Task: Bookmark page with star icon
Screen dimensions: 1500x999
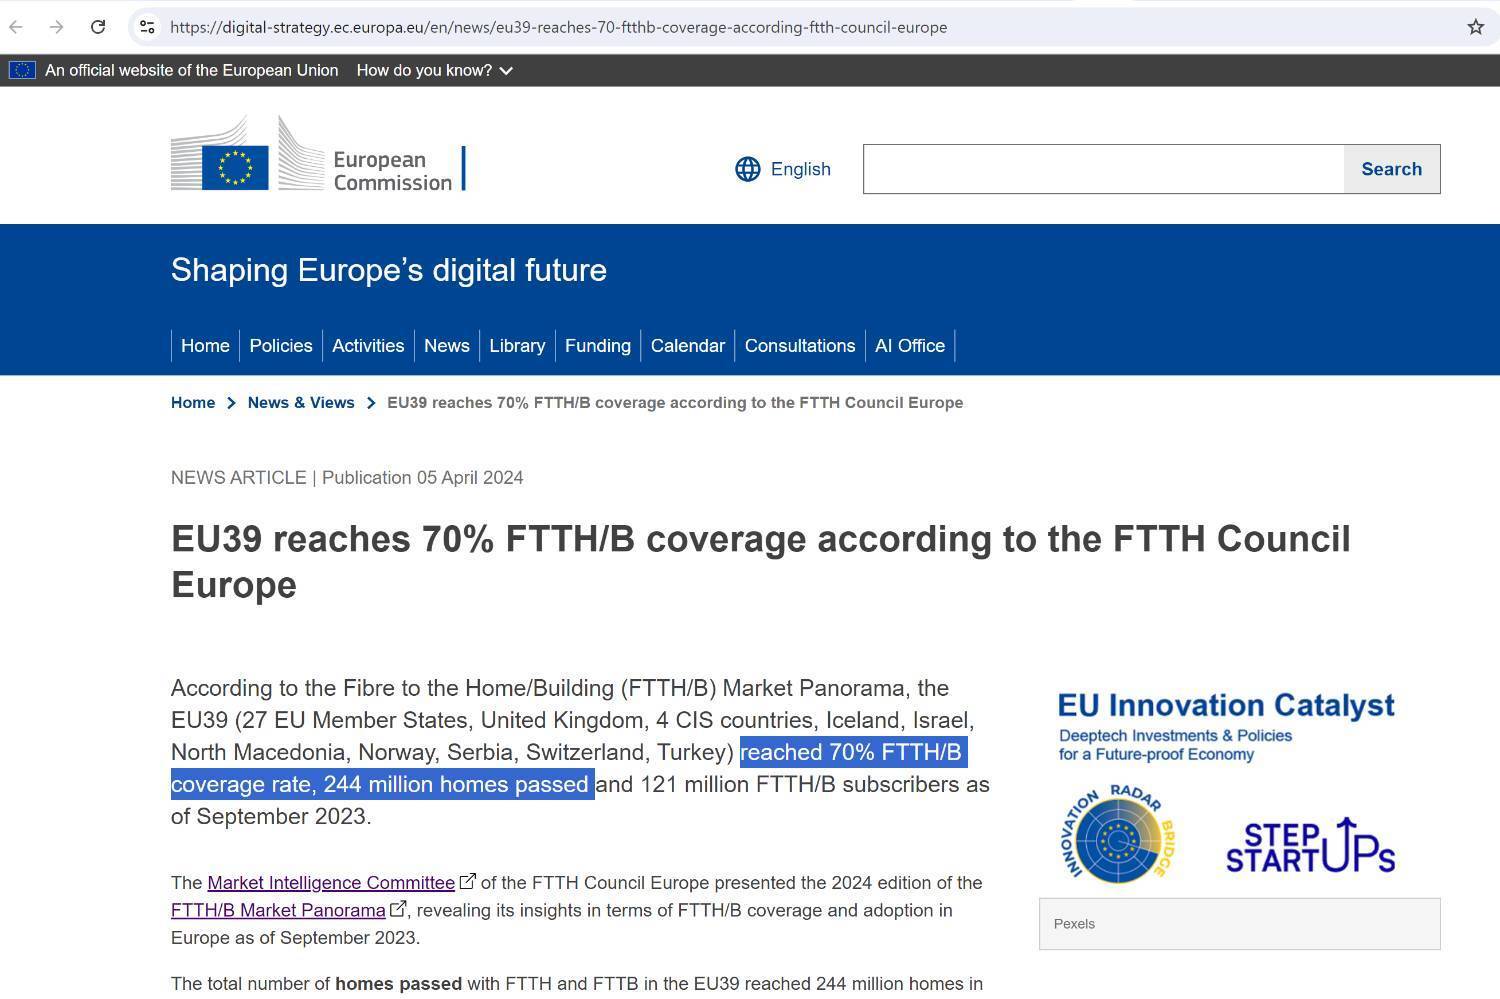Action: [1475, 27]
